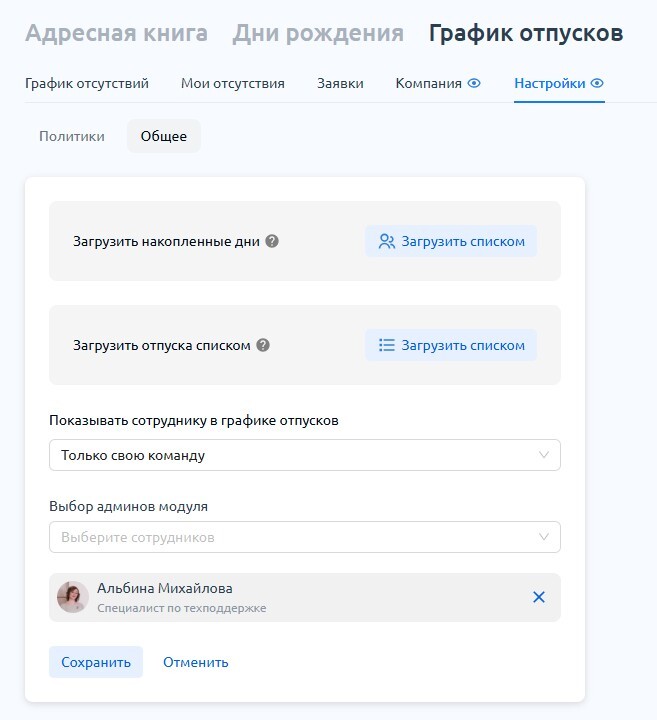Screen dimensions: 657x720
Task: Select the Общее sub-tab
Action: click(164, 136)
